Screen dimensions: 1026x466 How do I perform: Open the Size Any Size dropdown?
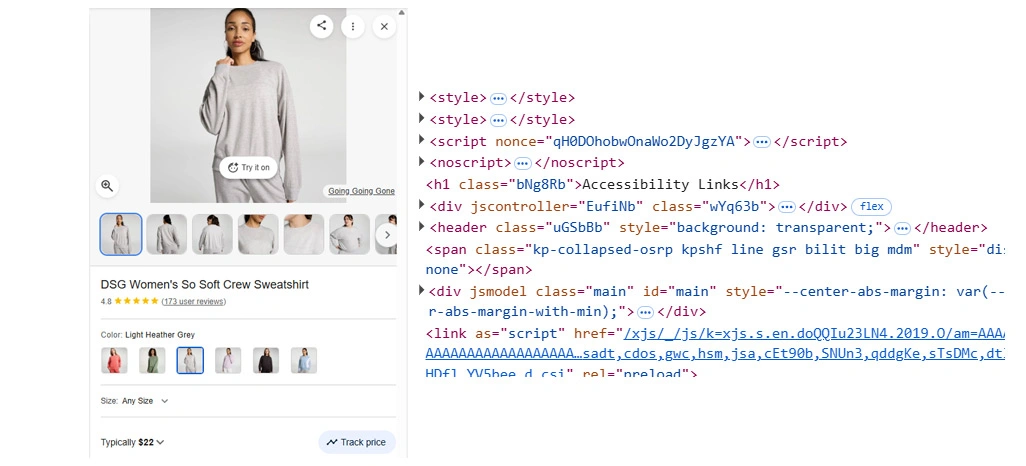click(x=135, y=401)
